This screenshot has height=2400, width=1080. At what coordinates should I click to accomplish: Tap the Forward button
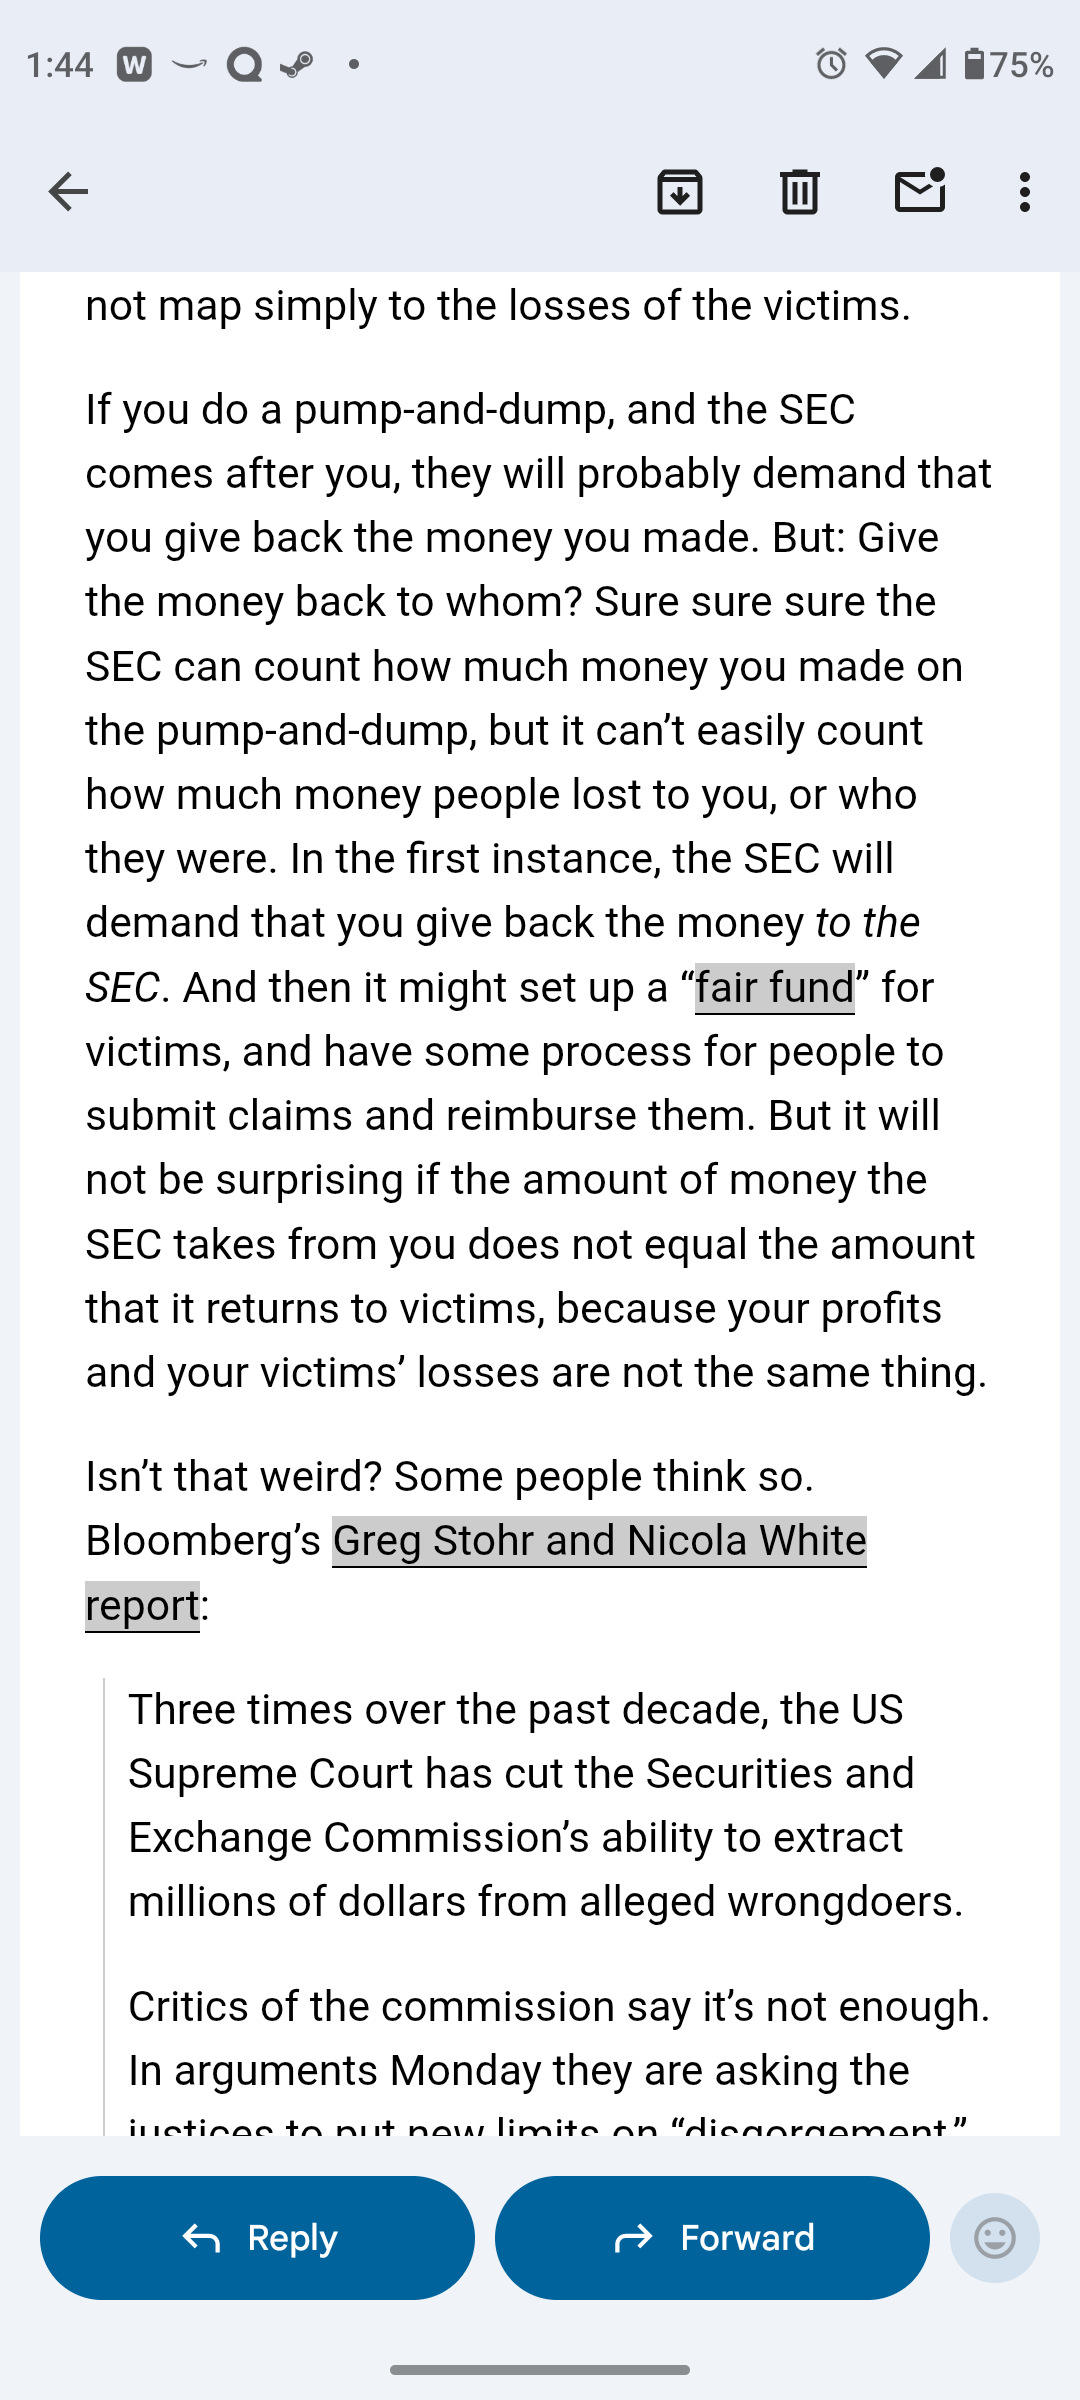tap(712, 2238)
